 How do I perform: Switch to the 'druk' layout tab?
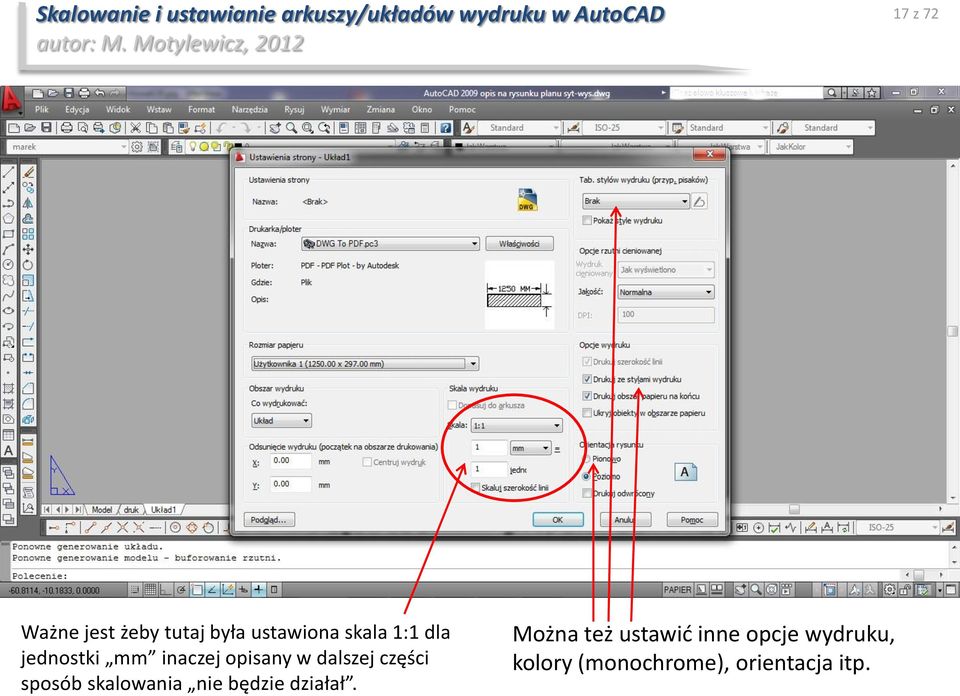click(x=131, y=509)
